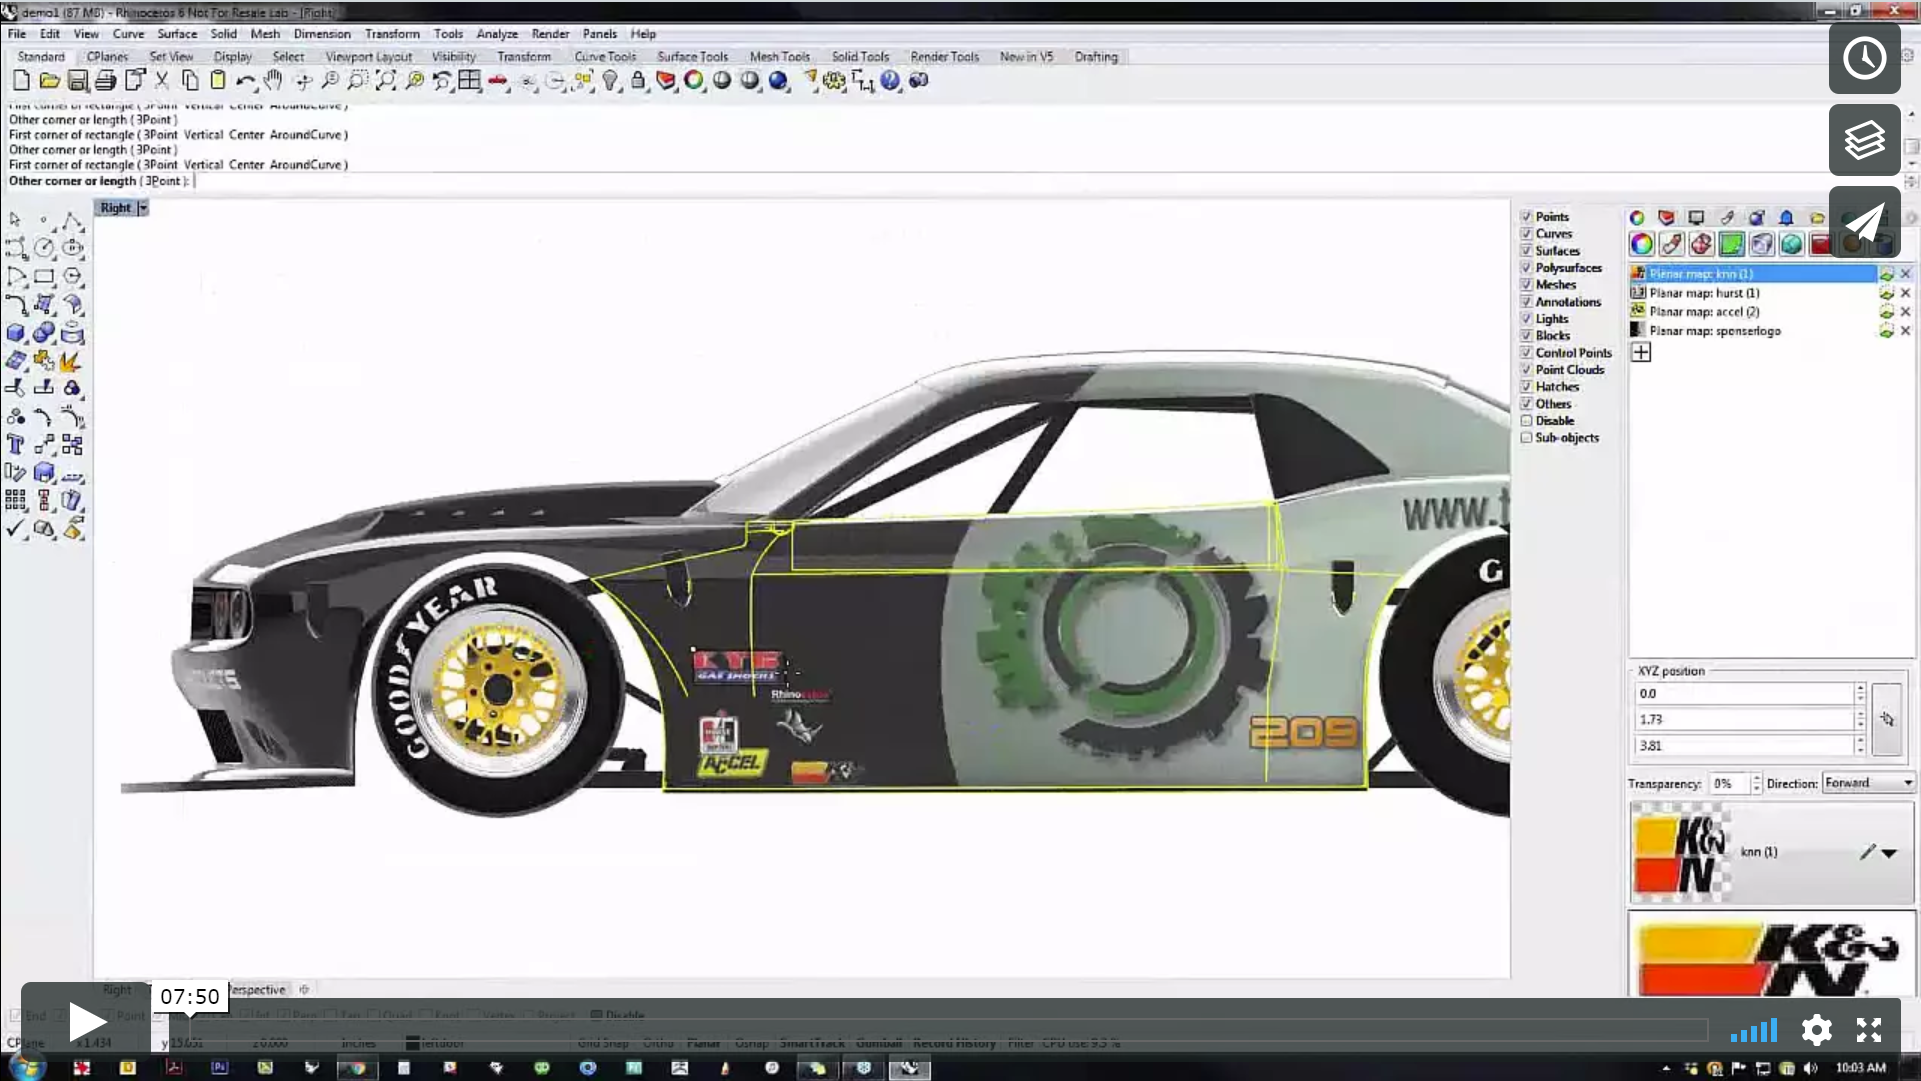
Task: Select the Text tool in left toolbar
Action: (x=16, y=445)
